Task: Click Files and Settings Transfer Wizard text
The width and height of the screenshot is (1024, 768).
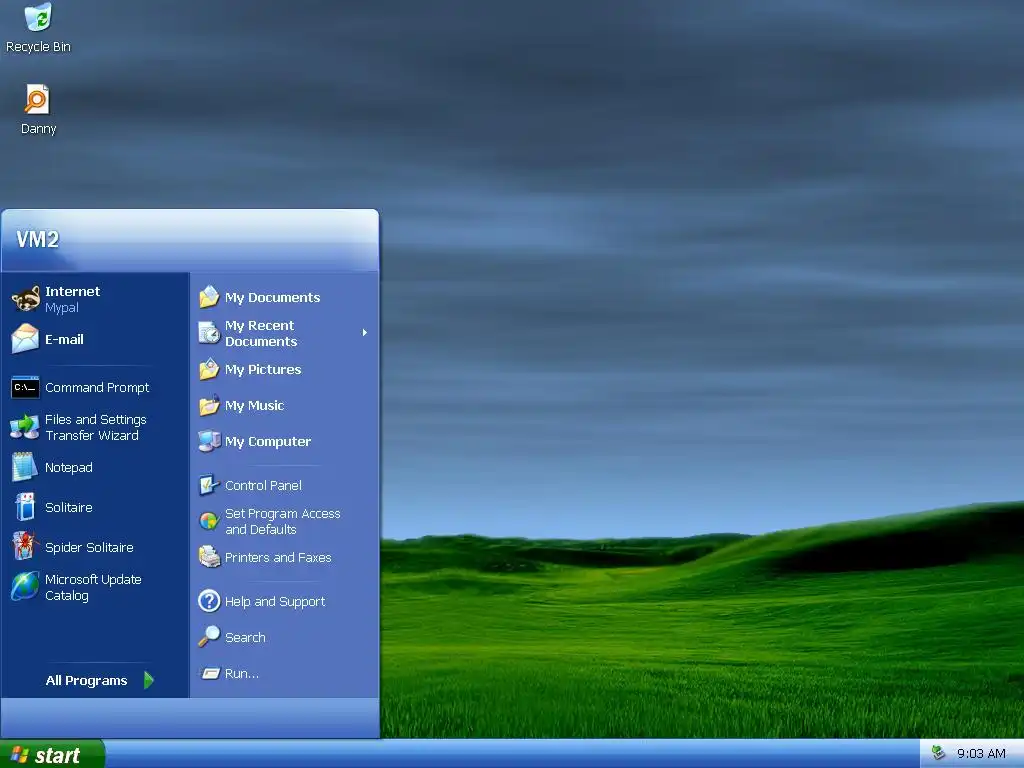Action: (95, 428)
